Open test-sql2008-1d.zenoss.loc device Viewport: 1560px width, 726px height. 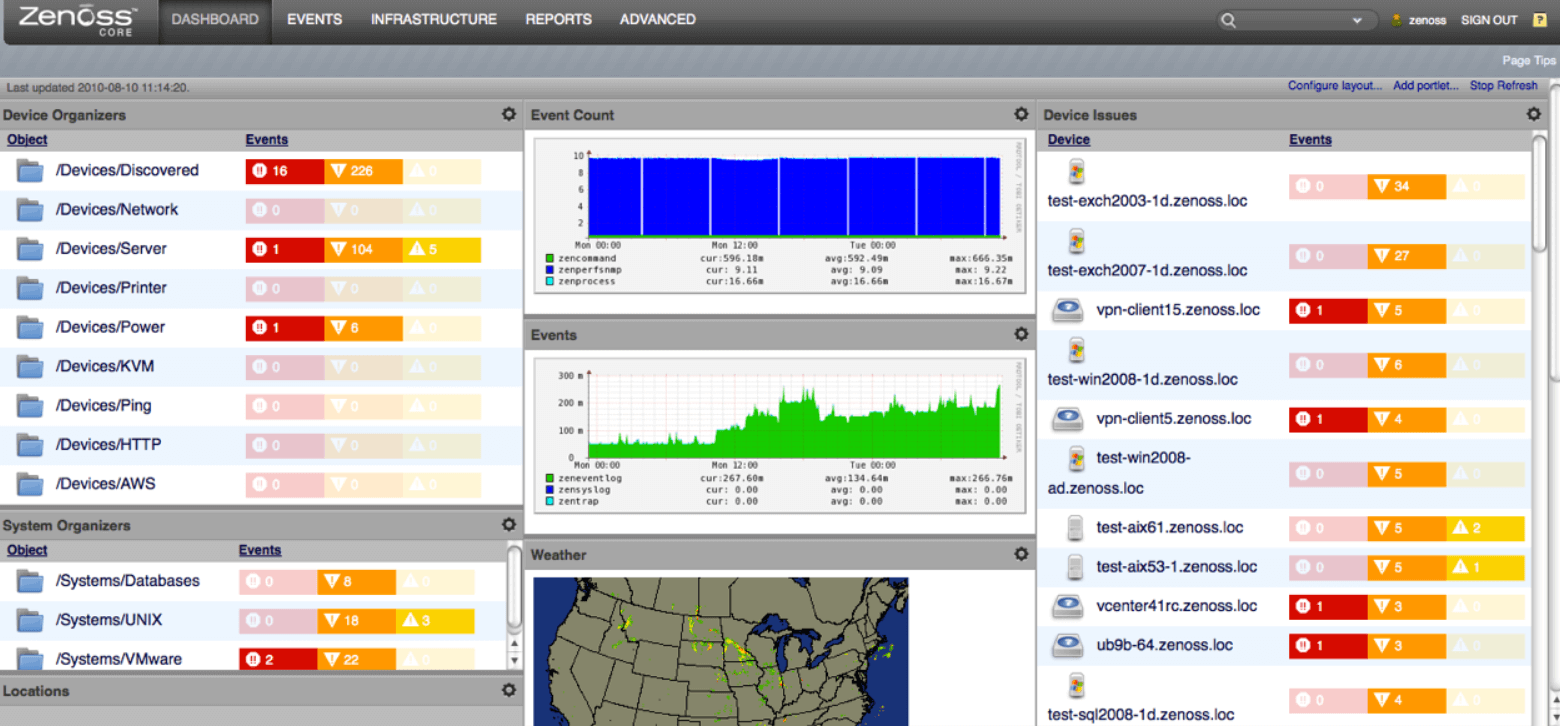[x=1141, y=714]
